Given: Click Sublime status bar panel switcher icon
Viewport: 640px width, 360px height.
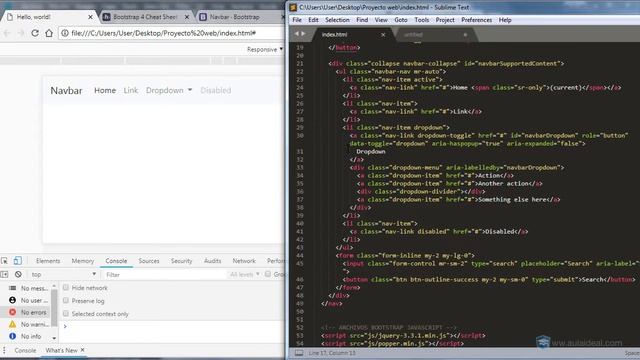Looking at the screenshot, I should coord(299,353).
